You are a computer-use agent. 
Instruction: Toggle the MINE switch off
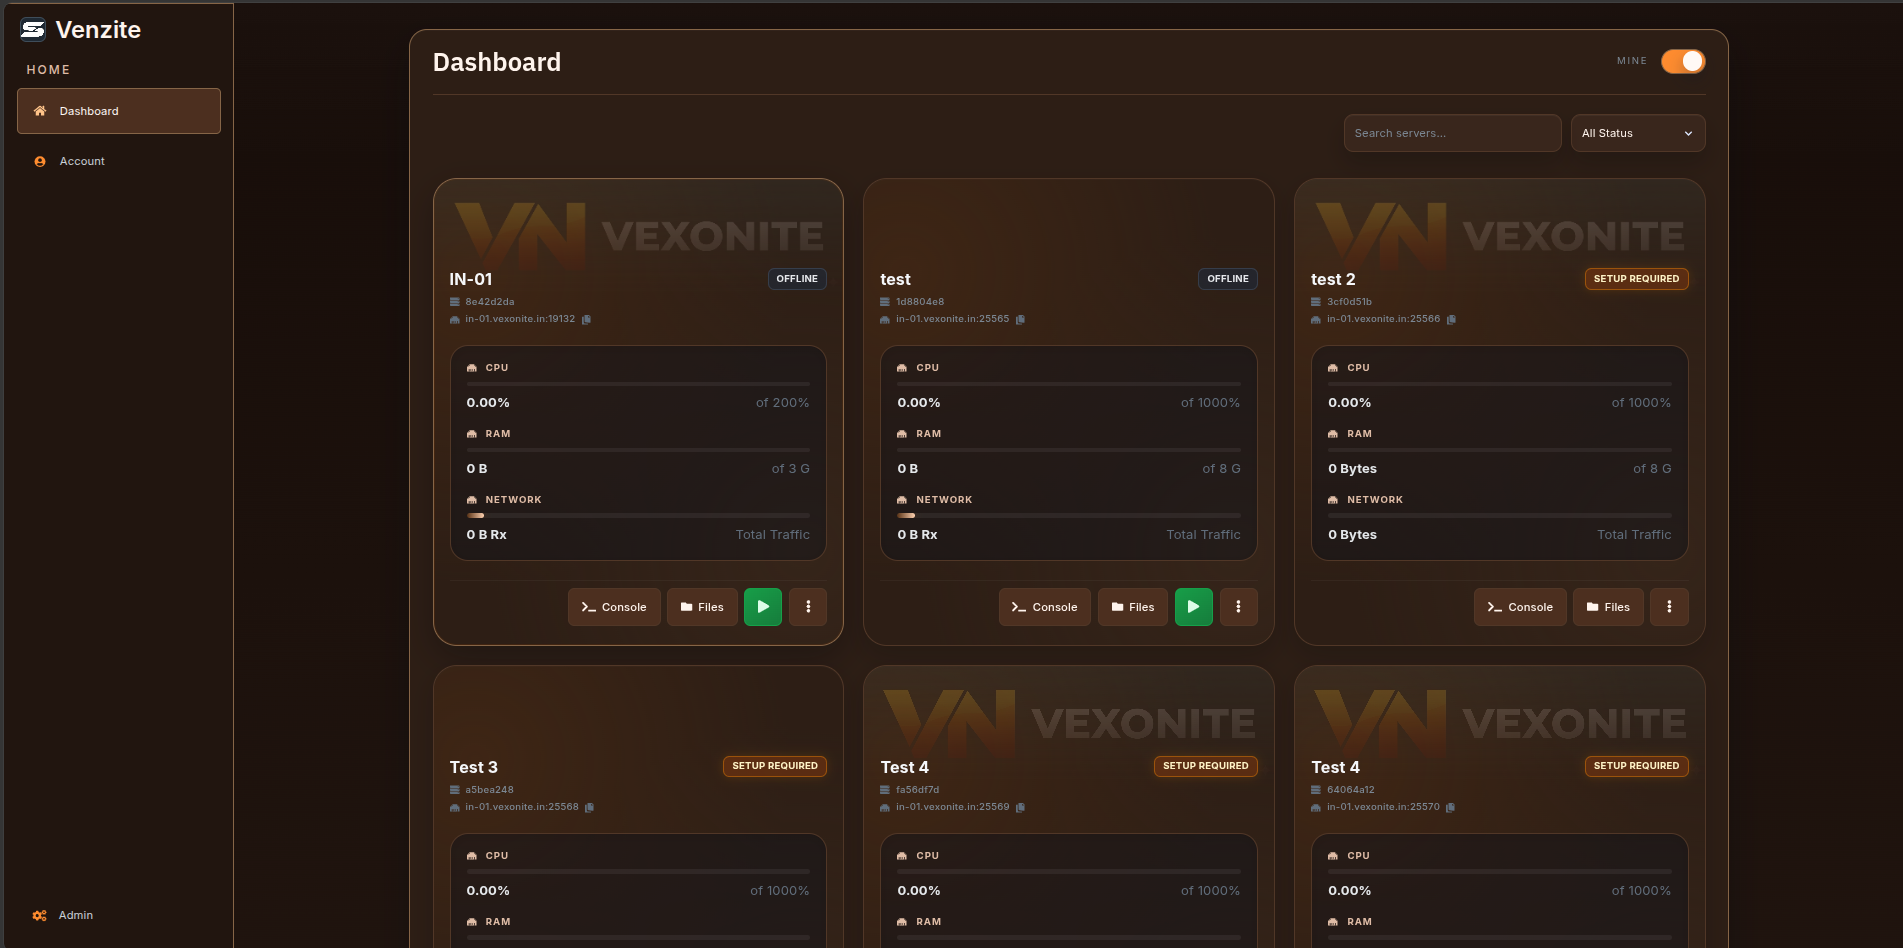pos(1683,61)
